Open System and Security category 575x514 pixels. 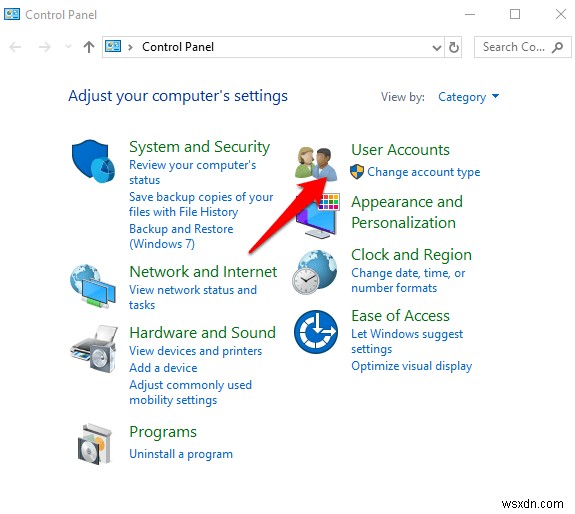point(199,147)
